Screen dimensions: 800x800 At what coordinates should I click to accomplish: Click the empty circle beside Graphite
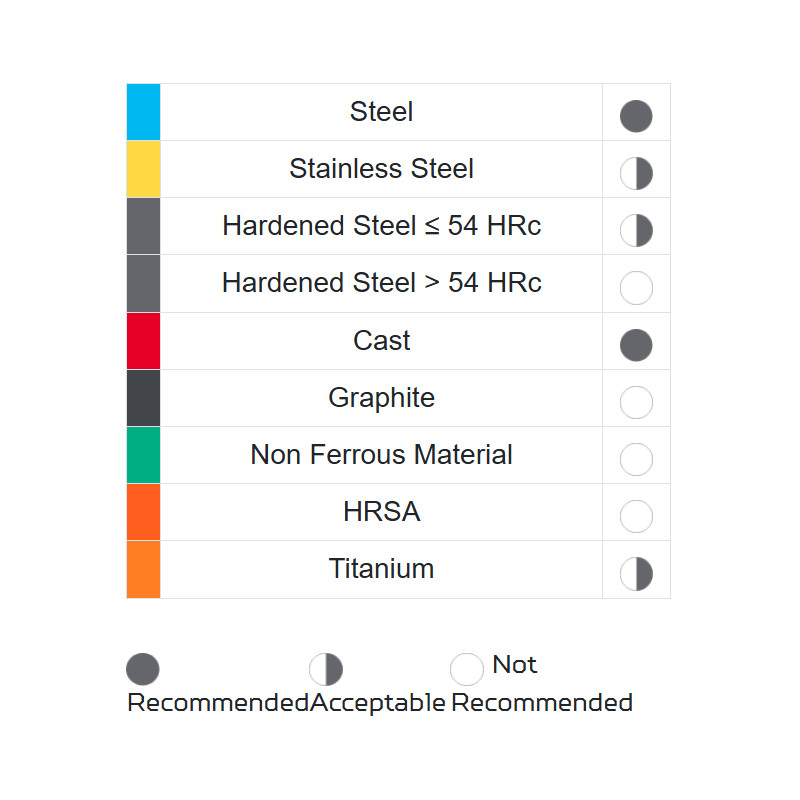(x=636, y=402)
